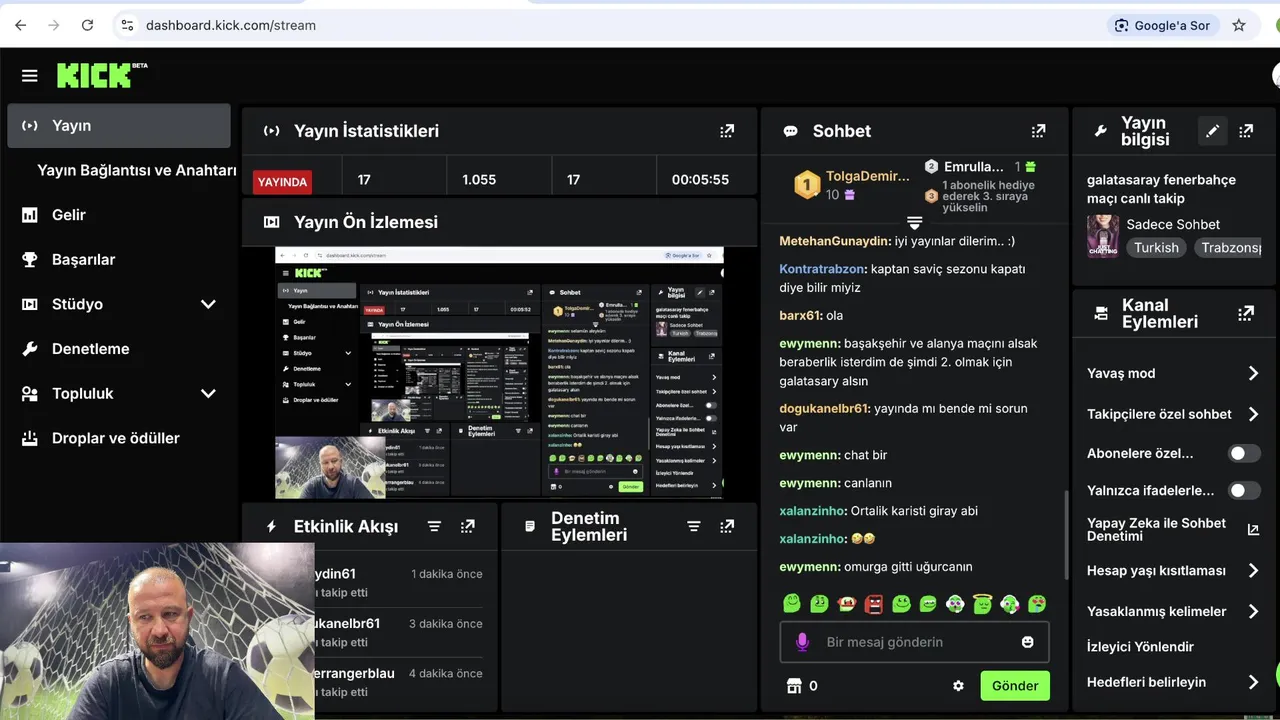This screenshot has width=1280, height=720.
Task: Open Yapay Zeka ile Sohbet Denetimi external link
Action: point(1253,530)
